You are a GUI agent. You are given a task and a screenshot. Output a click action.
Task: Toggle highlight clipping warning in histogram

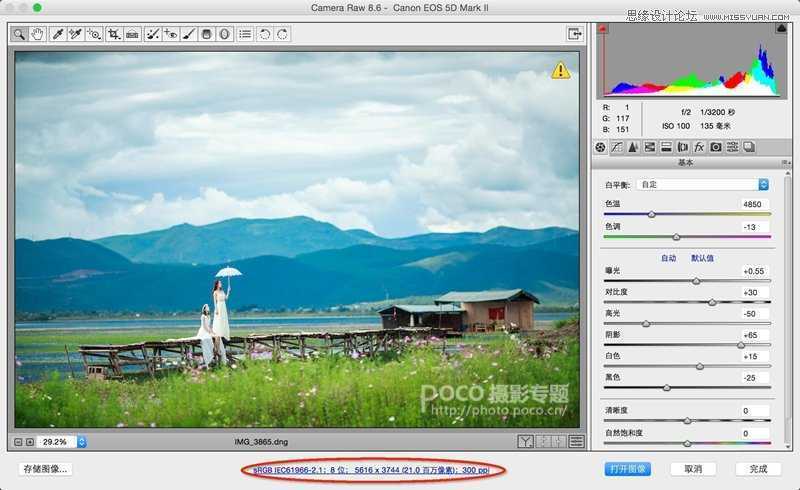781,29
